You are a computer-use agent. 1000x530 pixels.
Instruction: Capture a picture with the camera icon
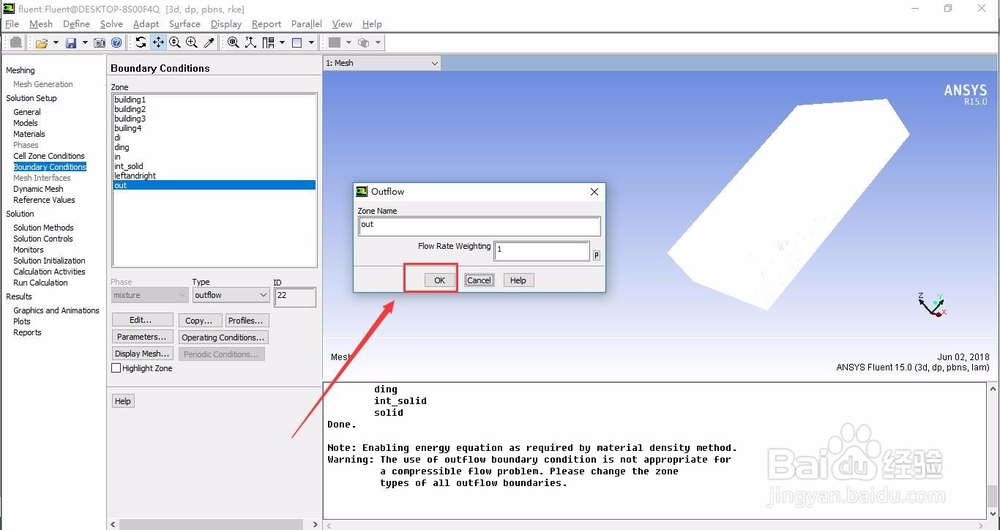coord(99,43)
